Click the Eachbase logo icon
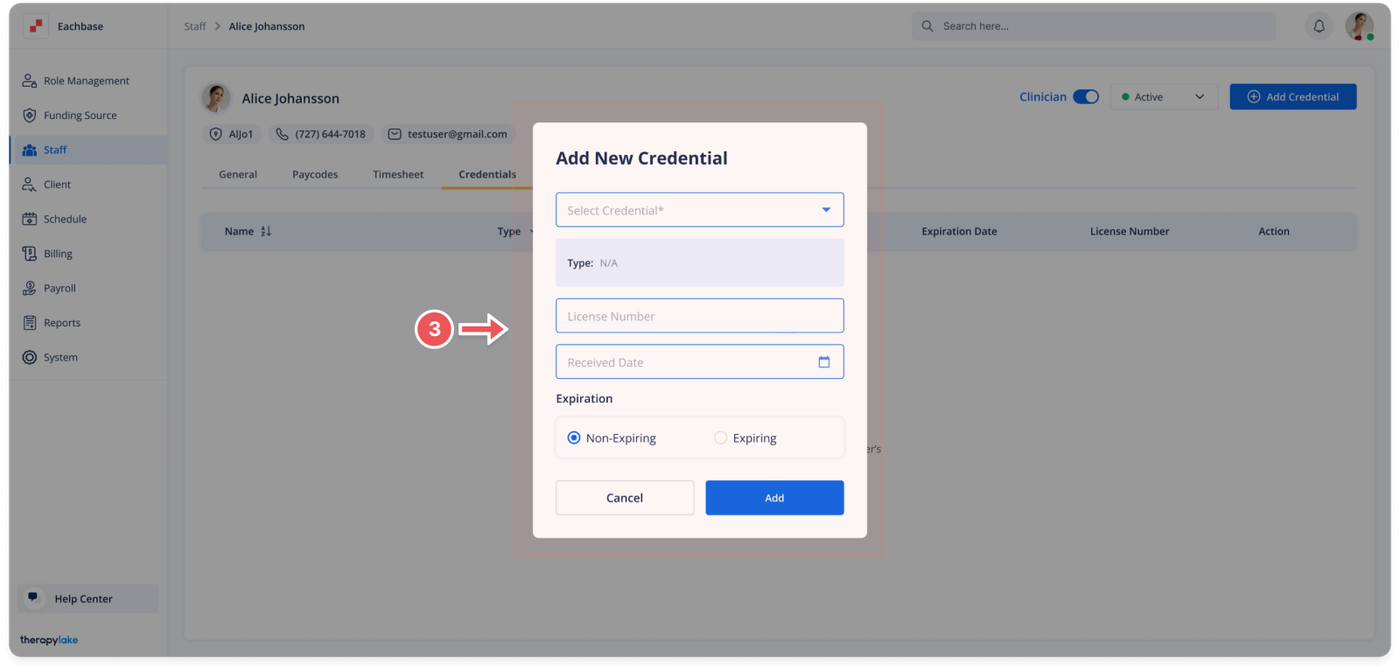Screen dimensions: 1400x672 [x=36, y=26]
